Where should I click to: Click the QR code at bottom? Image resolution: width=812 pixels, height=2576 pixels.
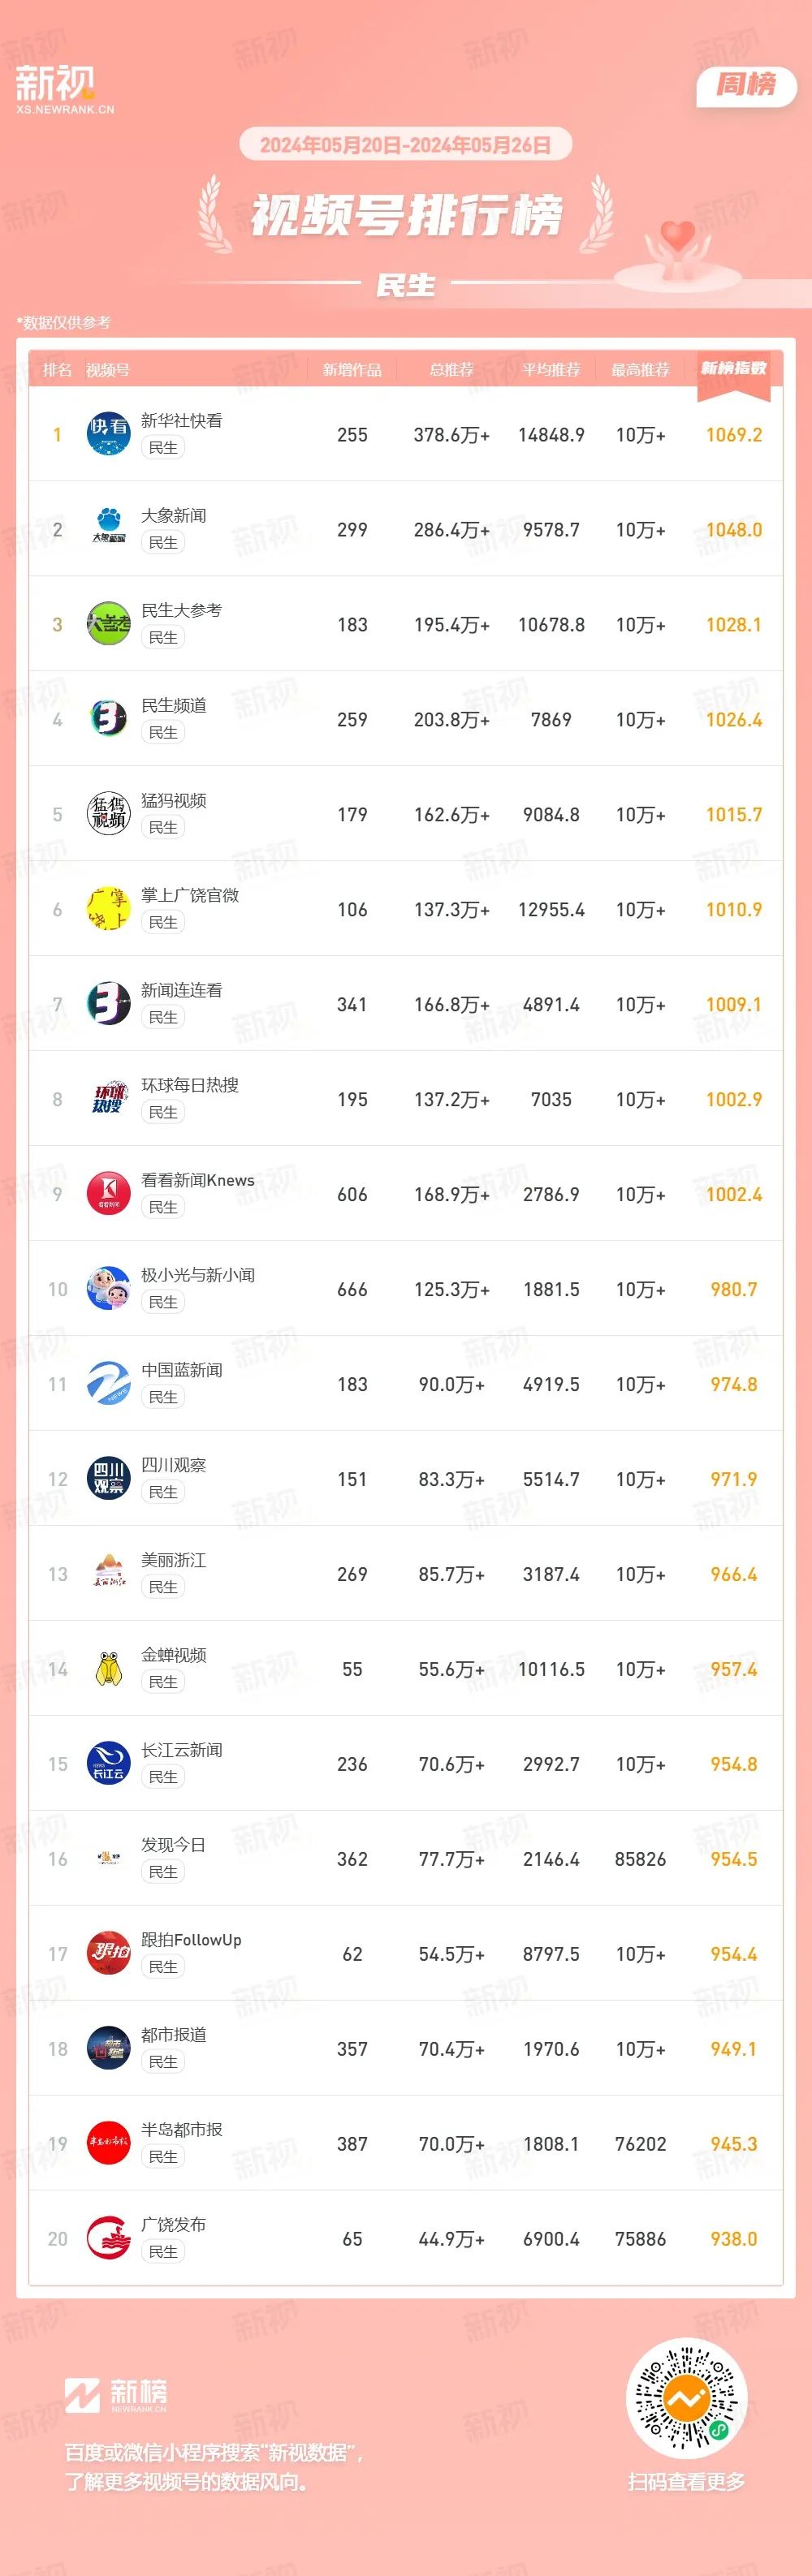(686, 2399)
